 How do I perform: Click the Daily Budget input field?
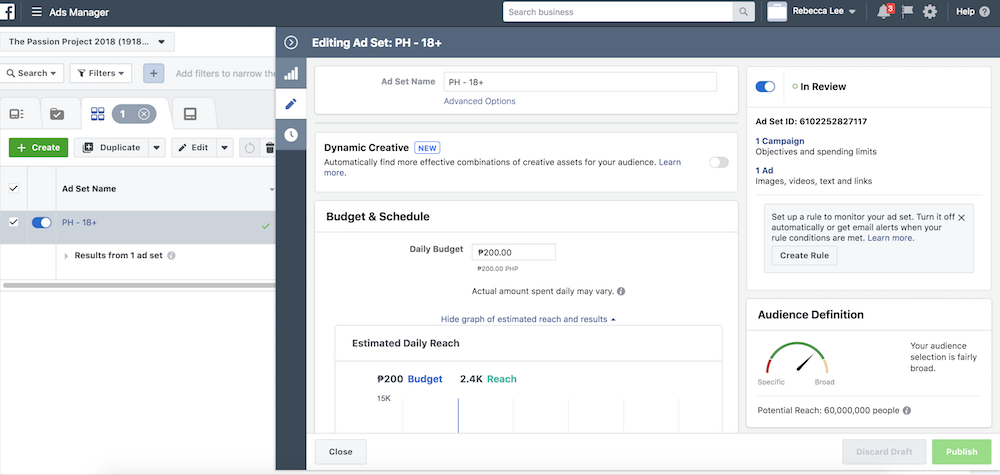coord(513,252)
